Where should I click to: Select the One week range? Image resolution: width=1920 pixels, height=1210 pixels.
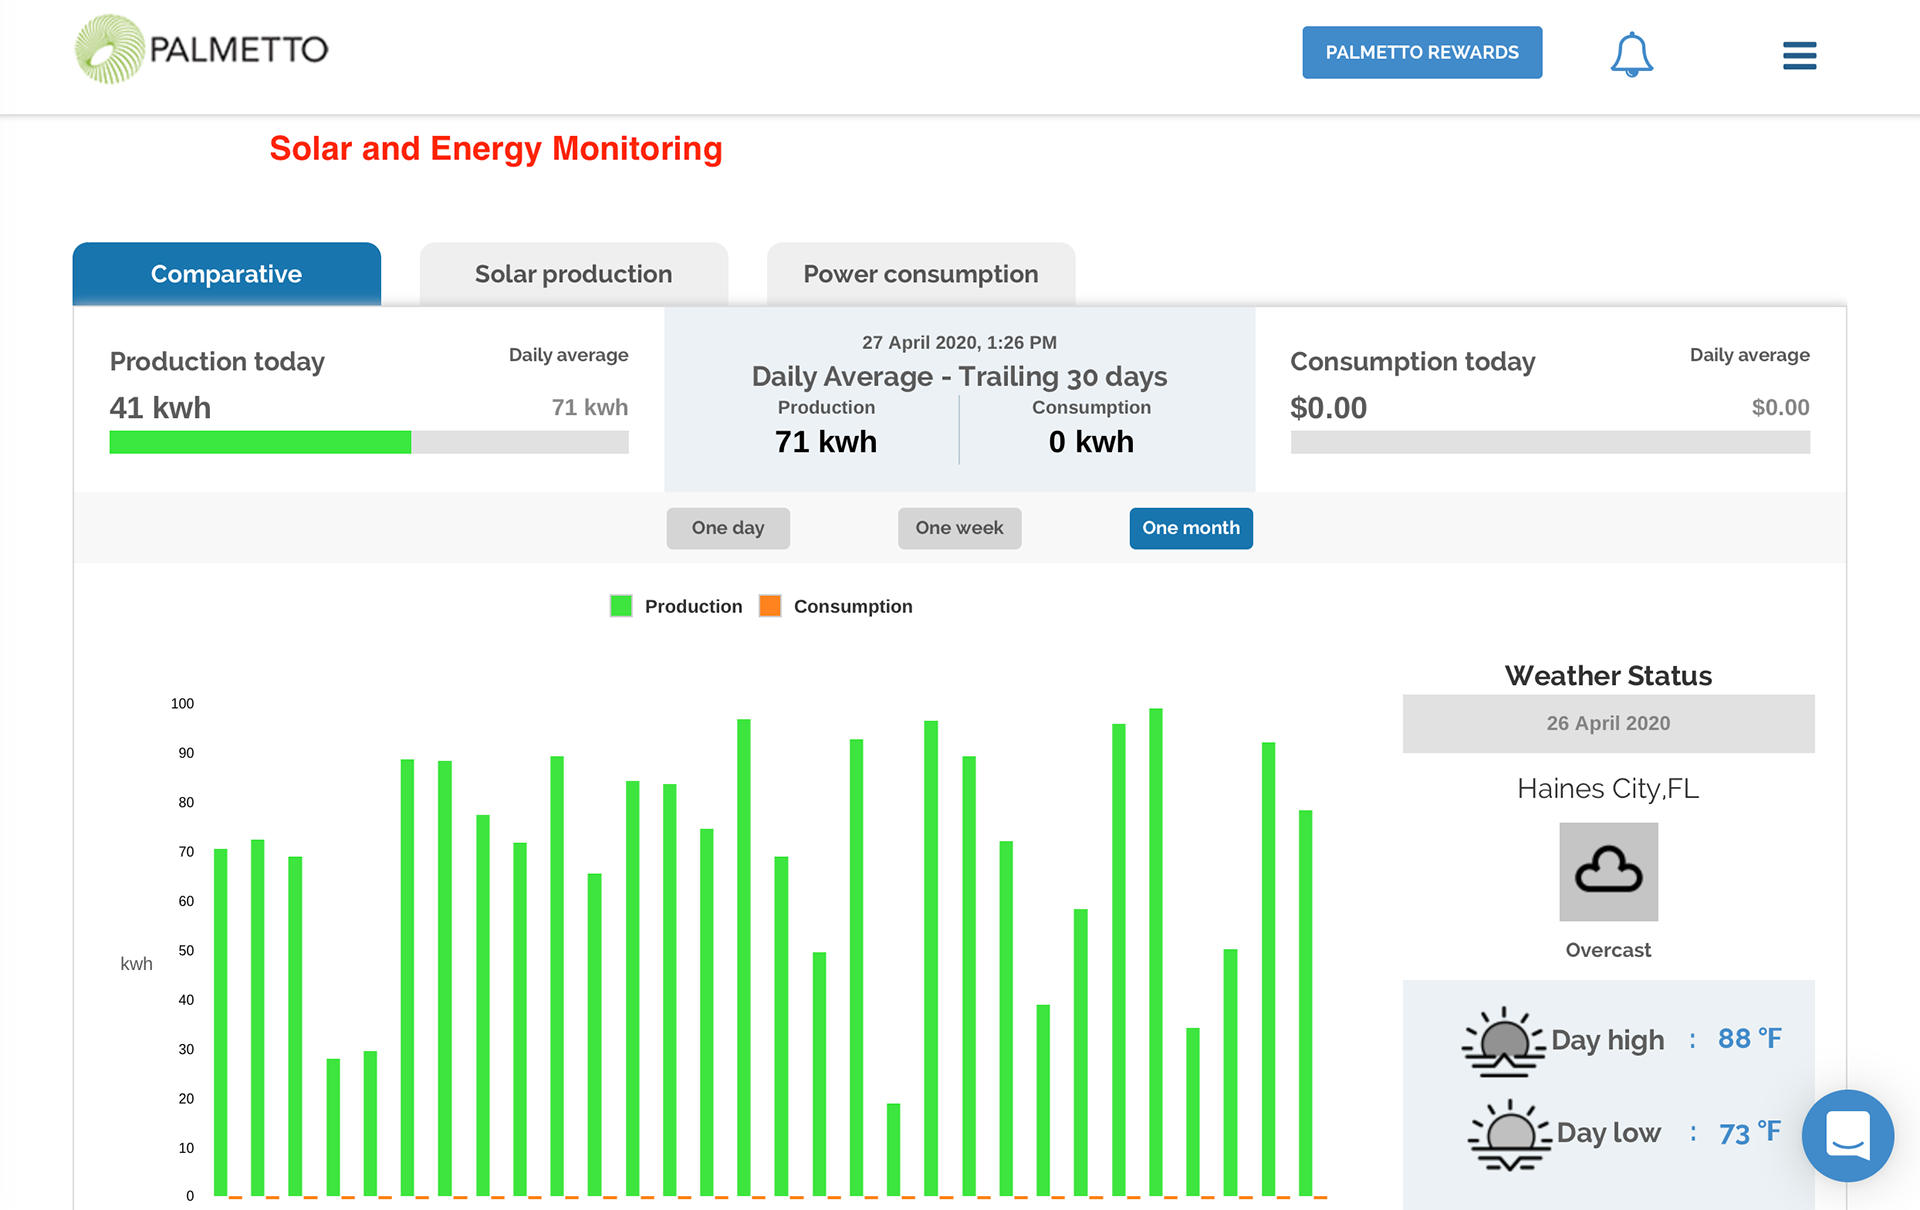point(959,528)
